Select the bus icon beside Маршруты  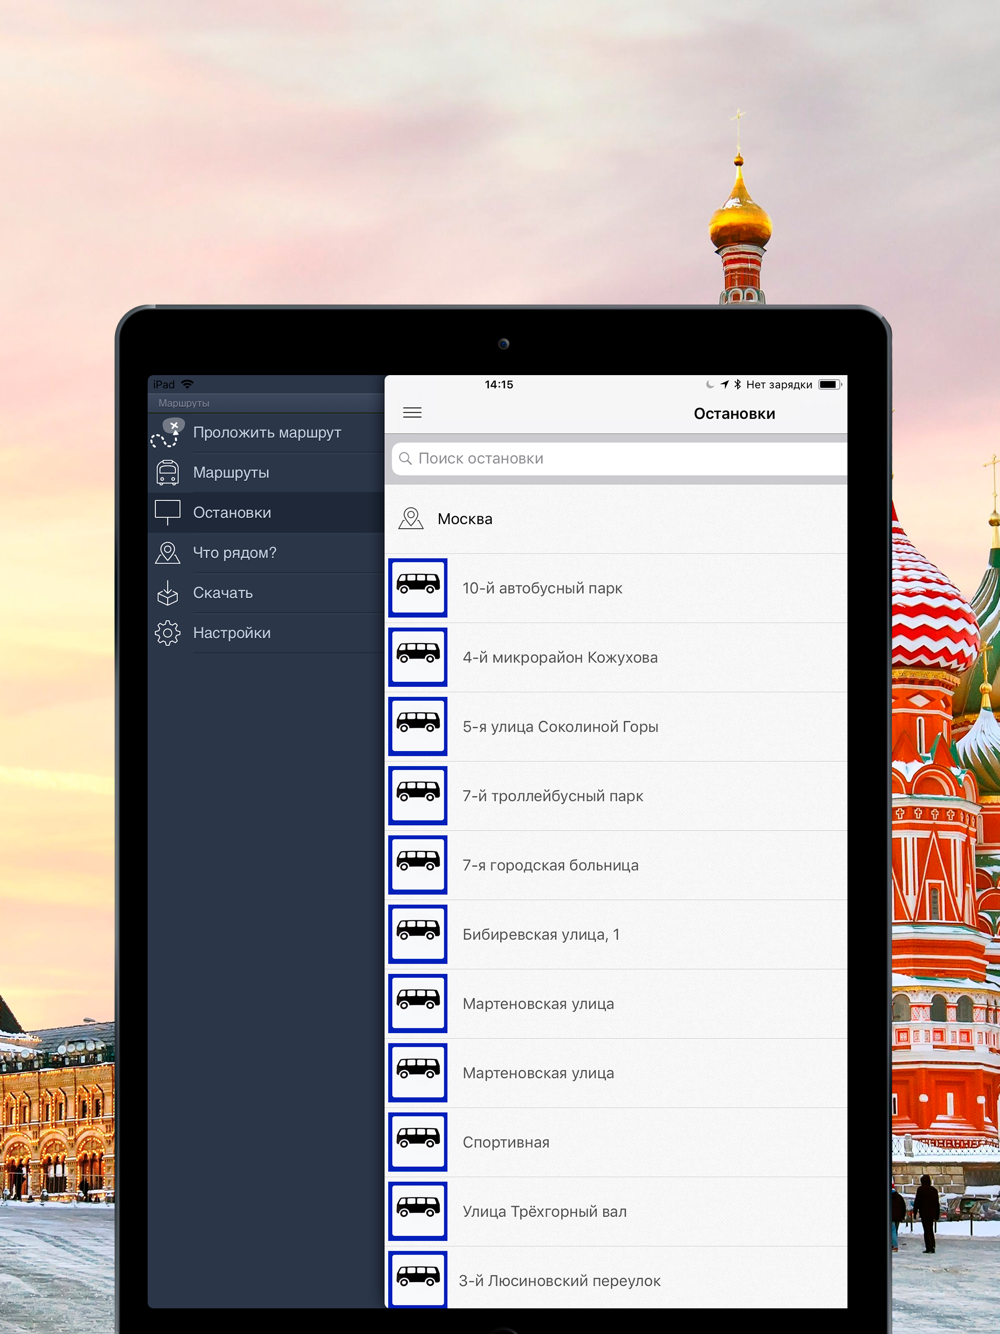168,473
